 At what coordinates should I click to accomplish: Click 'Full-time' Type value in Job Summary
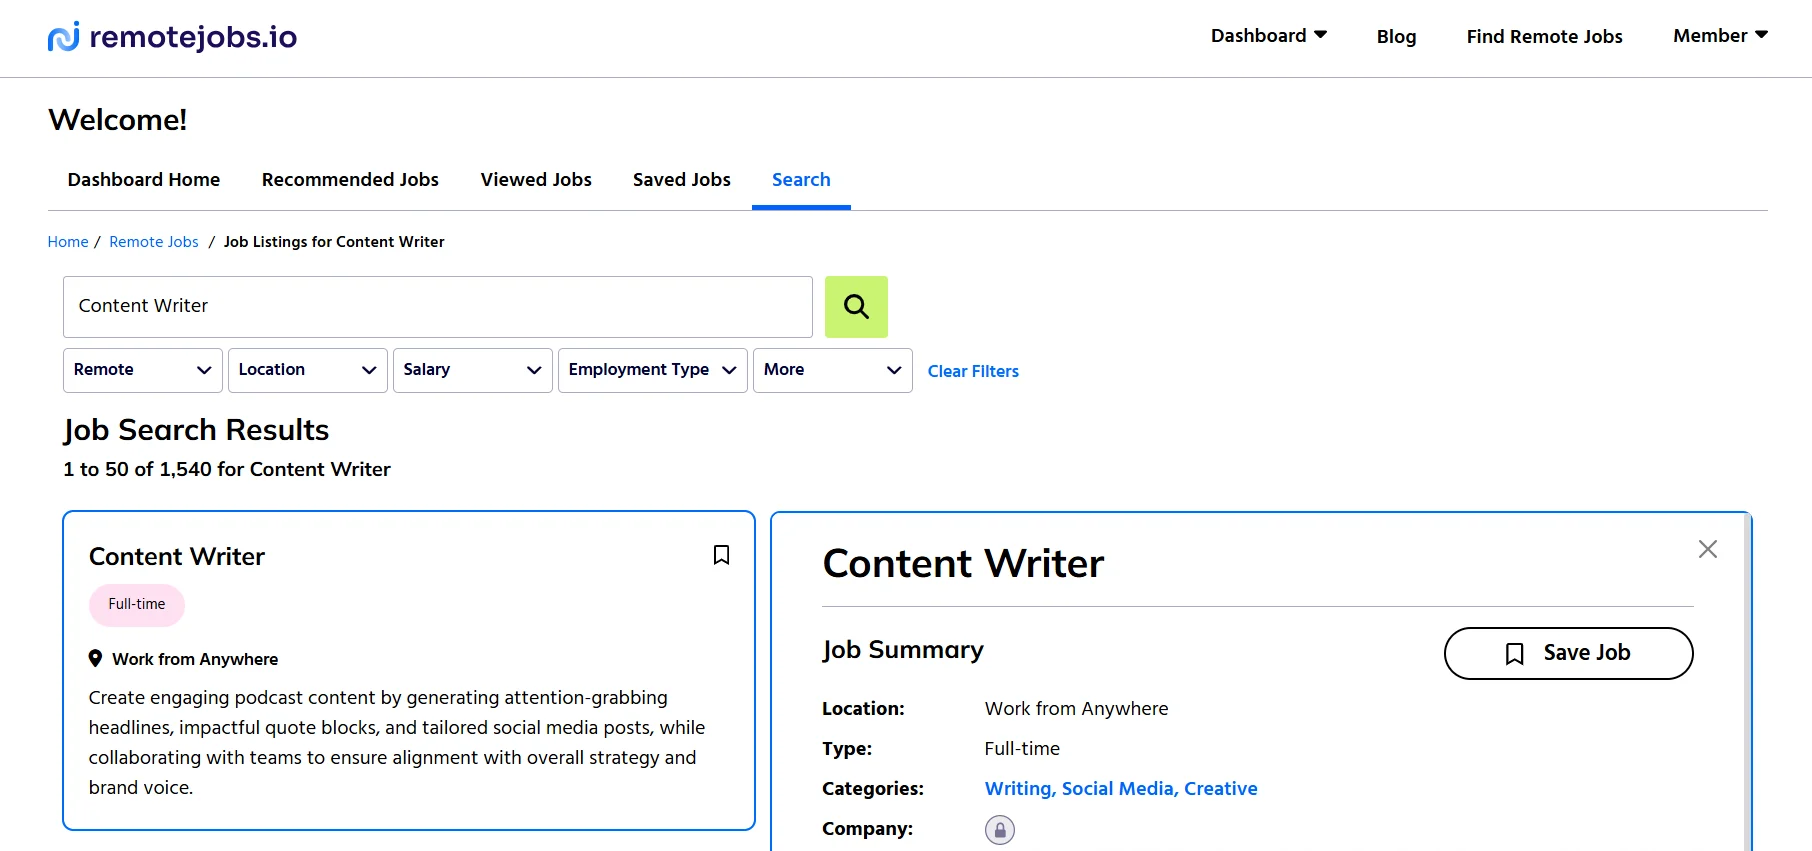tap(1022, 749)
